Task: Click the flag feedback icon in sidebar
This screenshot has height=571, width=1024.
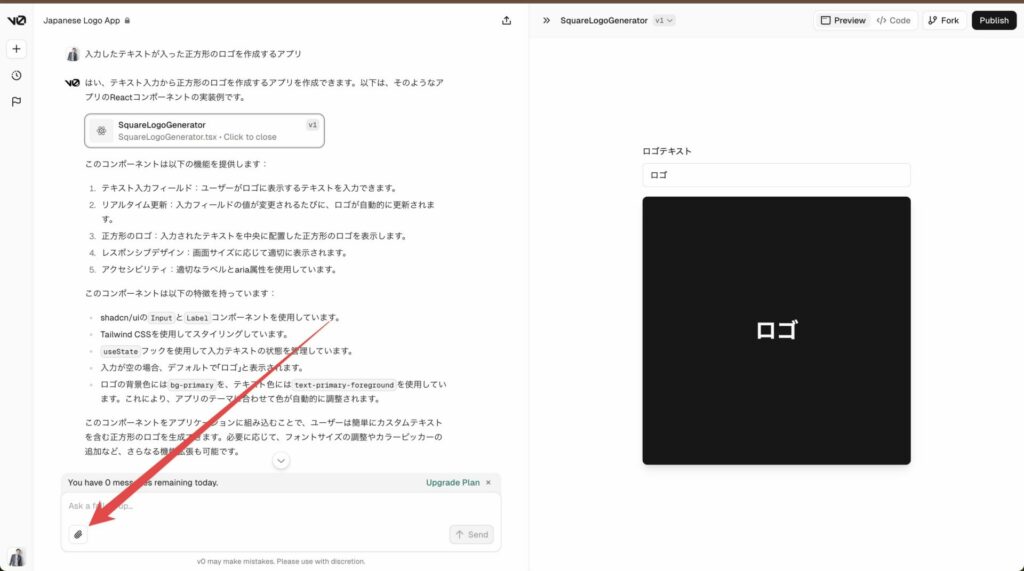Action: [16, 102]
